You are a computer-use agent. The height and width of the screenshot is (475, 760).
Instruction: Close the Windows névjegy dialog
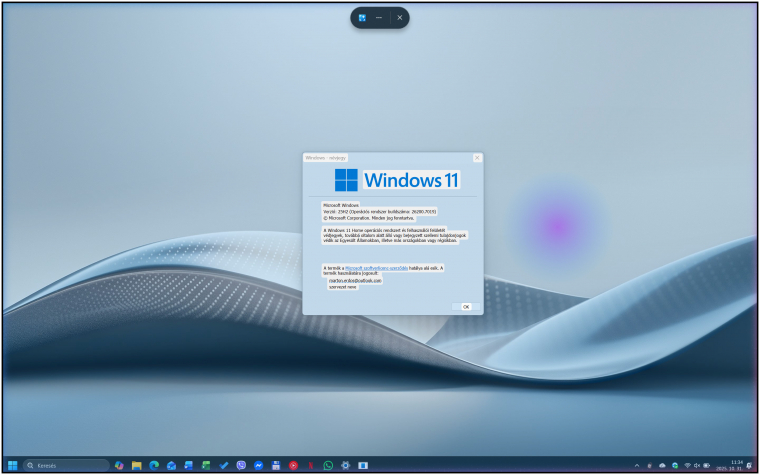click(x=477, y=157)
